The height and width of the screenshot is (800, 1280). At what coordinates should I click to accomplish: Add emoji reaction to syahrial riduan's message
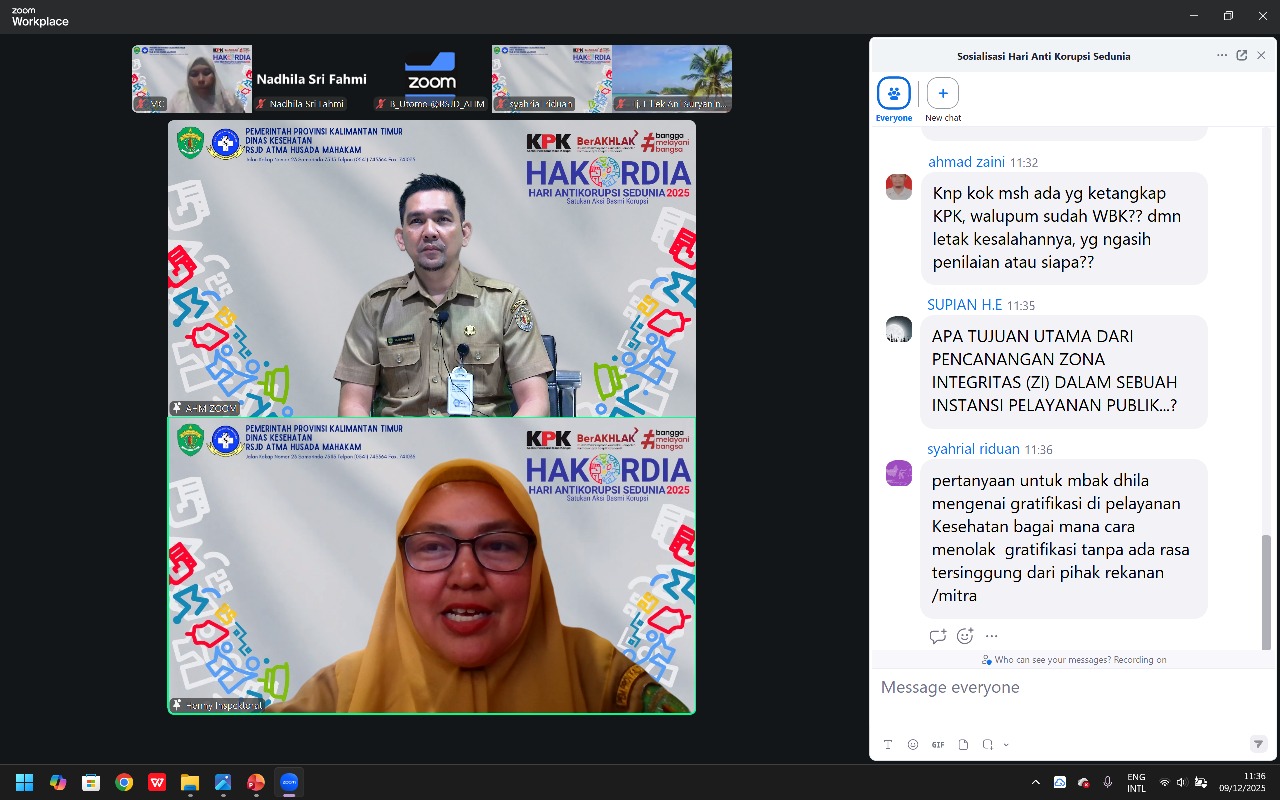pyautogui.click(x=965, y=636)
